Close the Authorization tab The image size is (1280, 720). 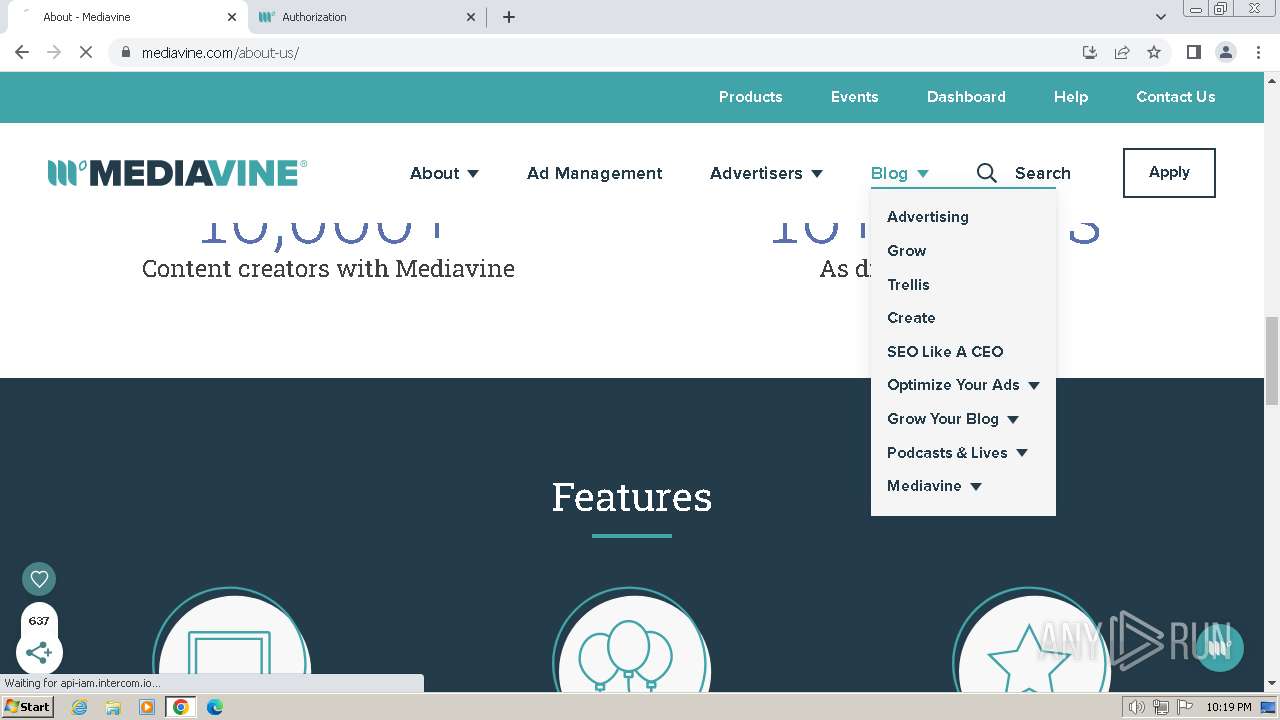(472, 17)
